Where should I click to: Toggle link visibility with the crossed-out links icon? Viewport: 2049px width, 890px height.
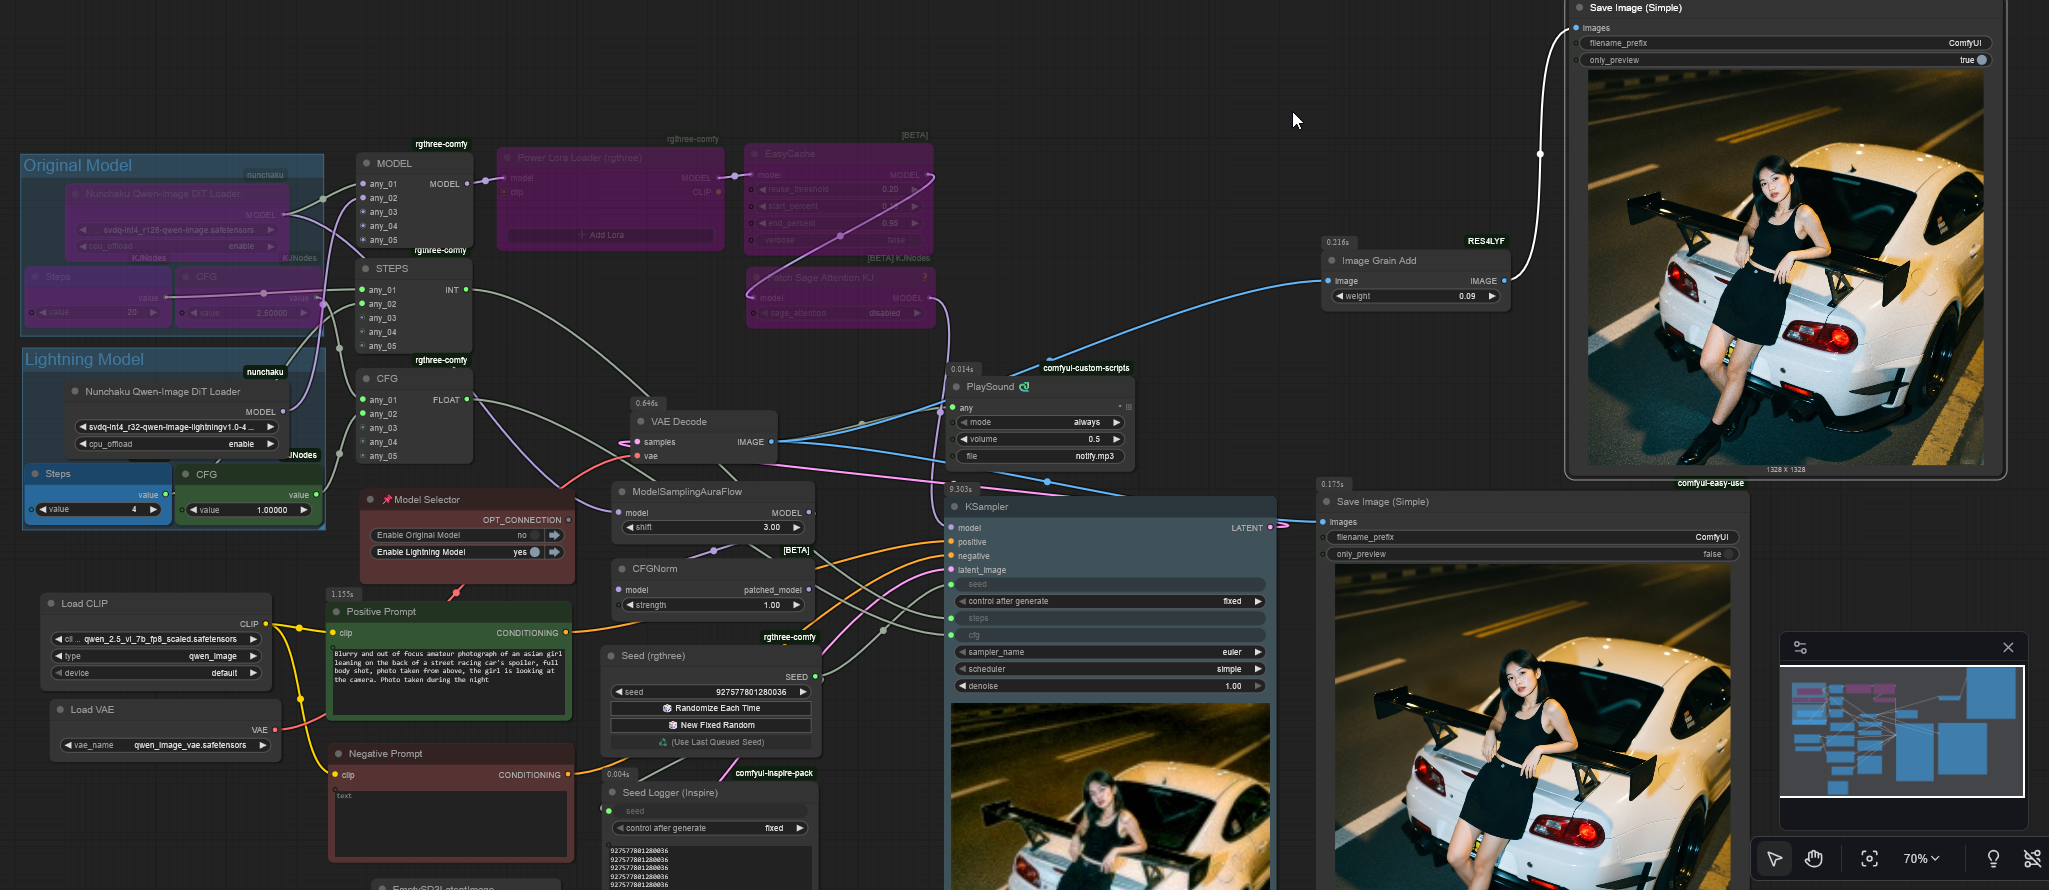click(x=2032, y=859)
